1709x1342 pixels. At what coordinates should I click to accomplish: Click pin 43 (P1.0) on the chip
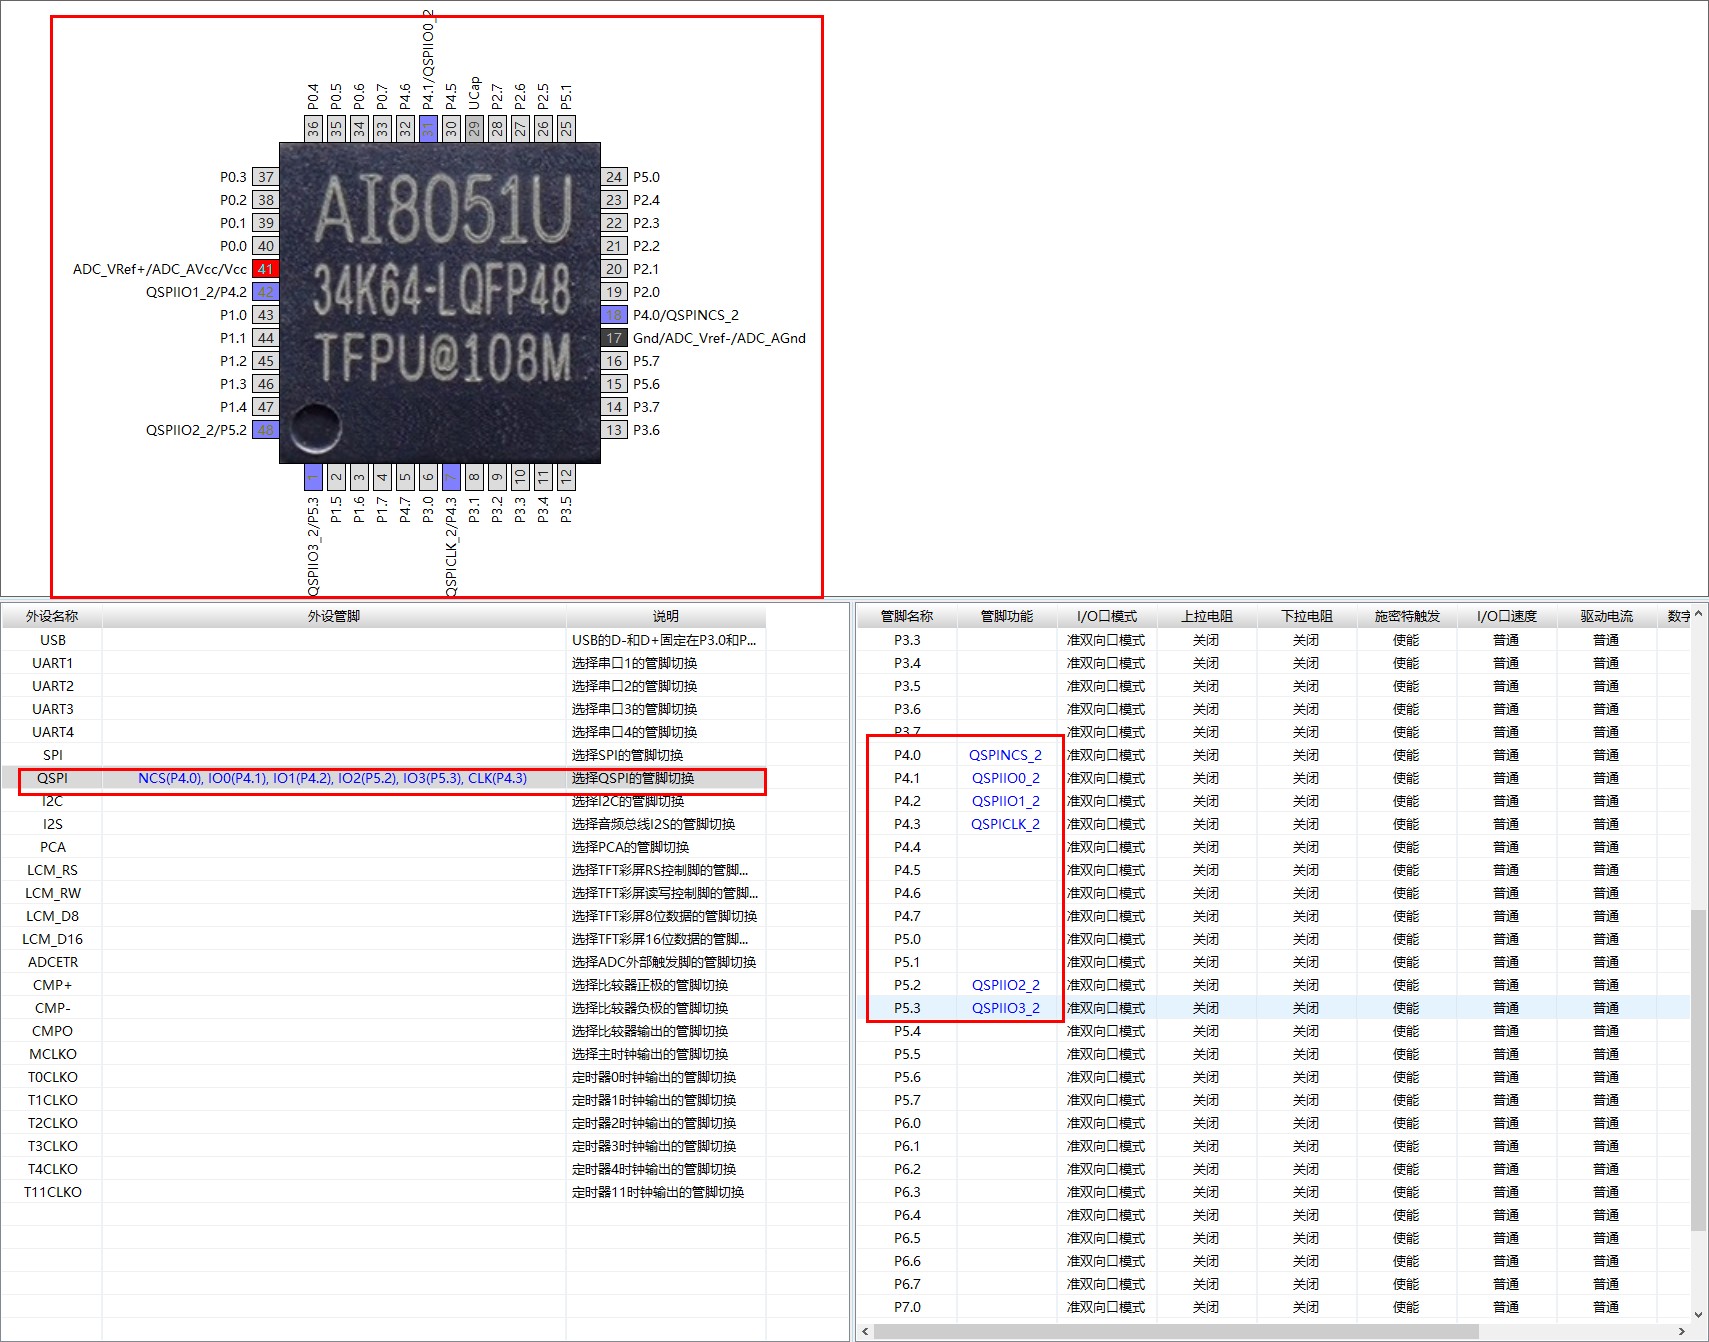point(265,315)
